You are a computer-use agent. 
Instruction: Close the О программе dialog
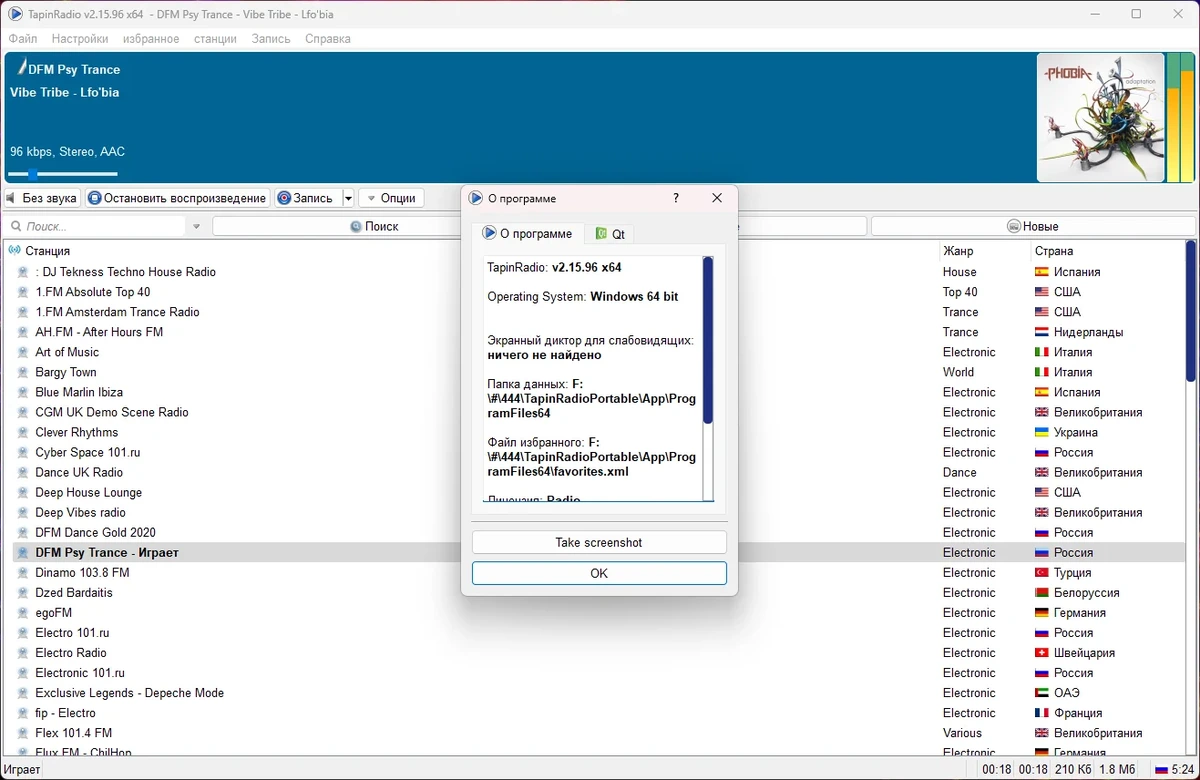(x=717, y=198)
